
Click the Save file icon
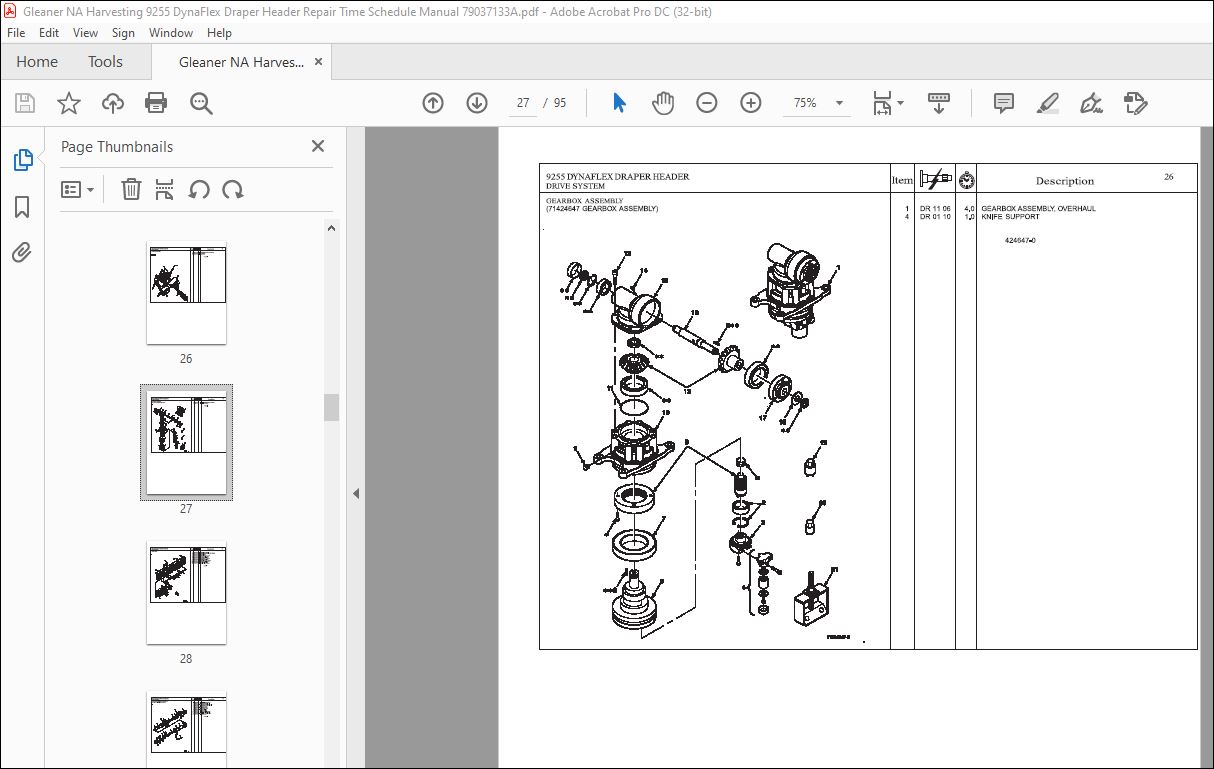coord(25,103)
